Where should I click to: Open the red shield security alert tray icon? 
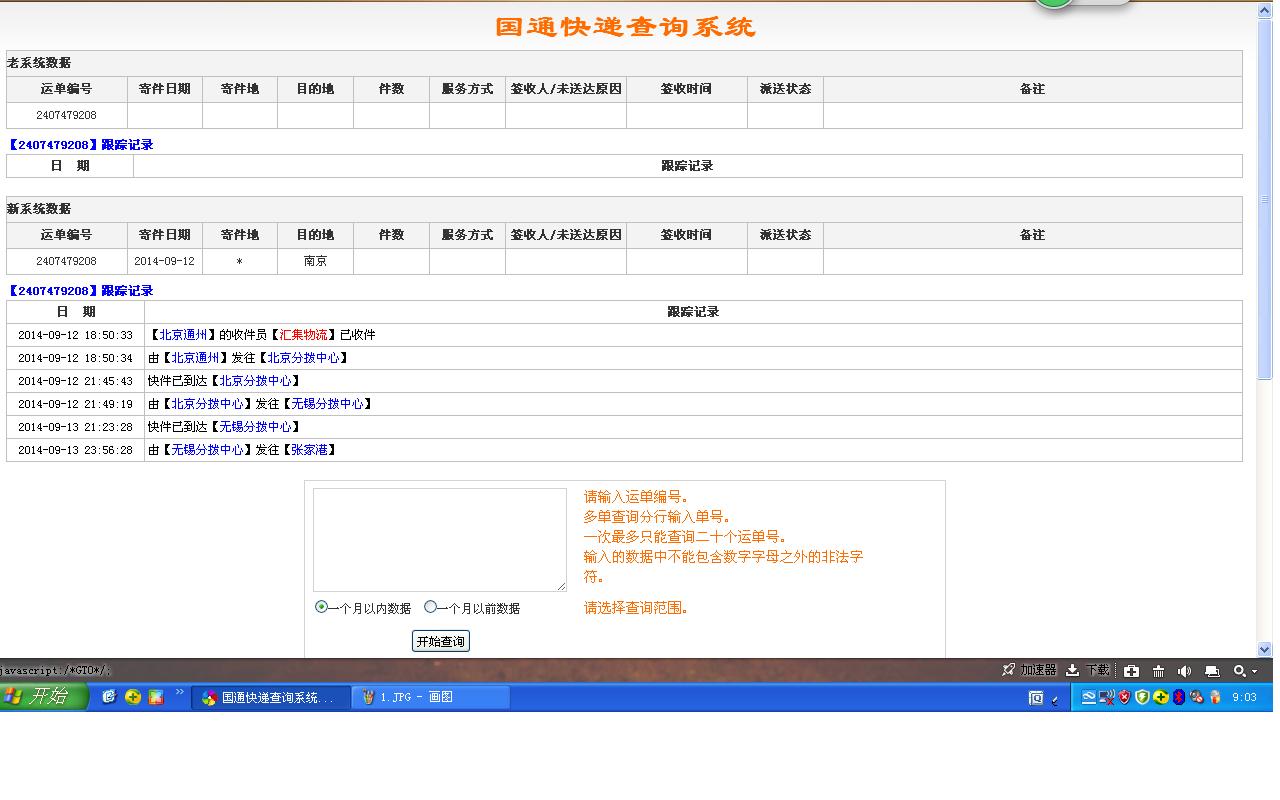[1124, 697]
